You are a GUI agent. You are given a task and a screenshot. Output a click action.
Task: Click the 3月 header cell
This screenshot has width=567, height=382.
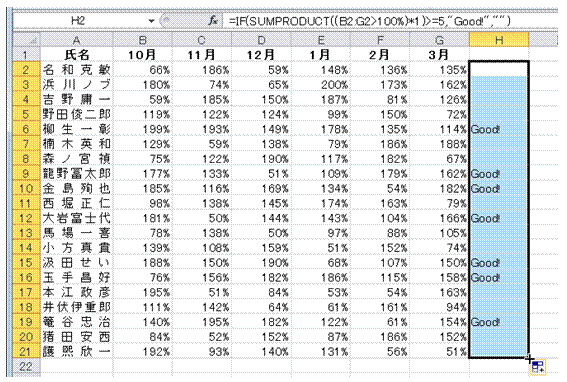(x=439, y=55)
